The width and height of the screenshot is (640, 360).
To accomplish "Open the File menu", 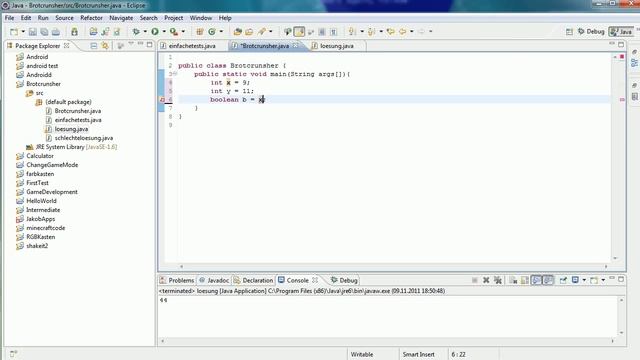I will point(9,18).
